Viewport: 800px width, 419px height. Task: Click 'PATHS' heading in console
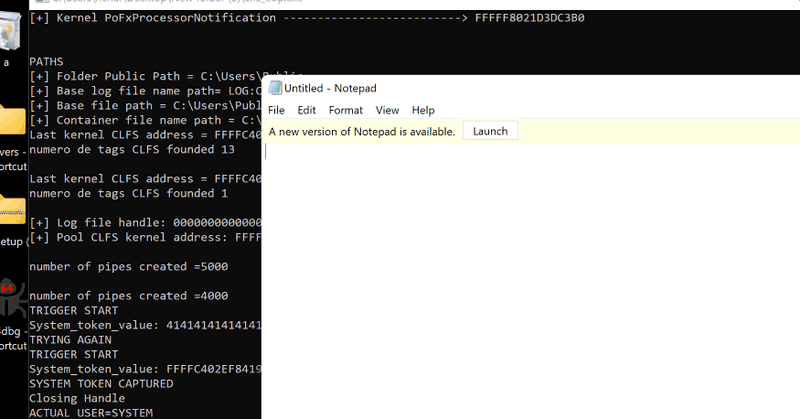pyautogui.click(x=46, y=62)
